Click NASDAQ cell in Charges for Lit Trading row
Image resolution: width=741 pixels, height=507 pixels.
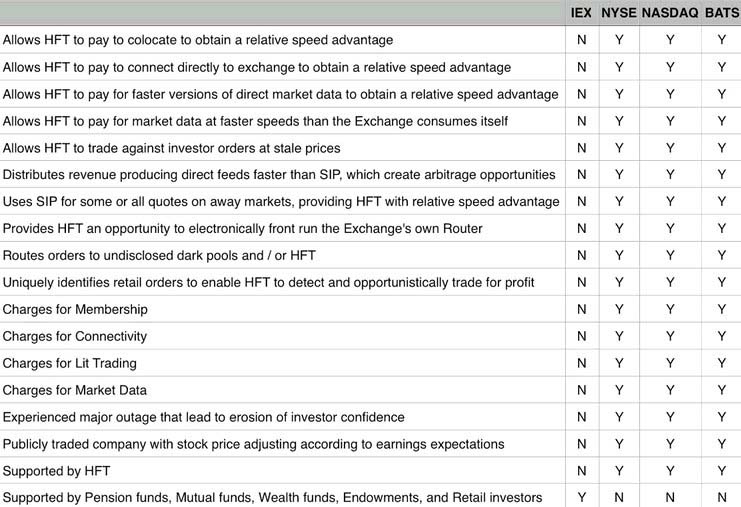coord(670,363)
